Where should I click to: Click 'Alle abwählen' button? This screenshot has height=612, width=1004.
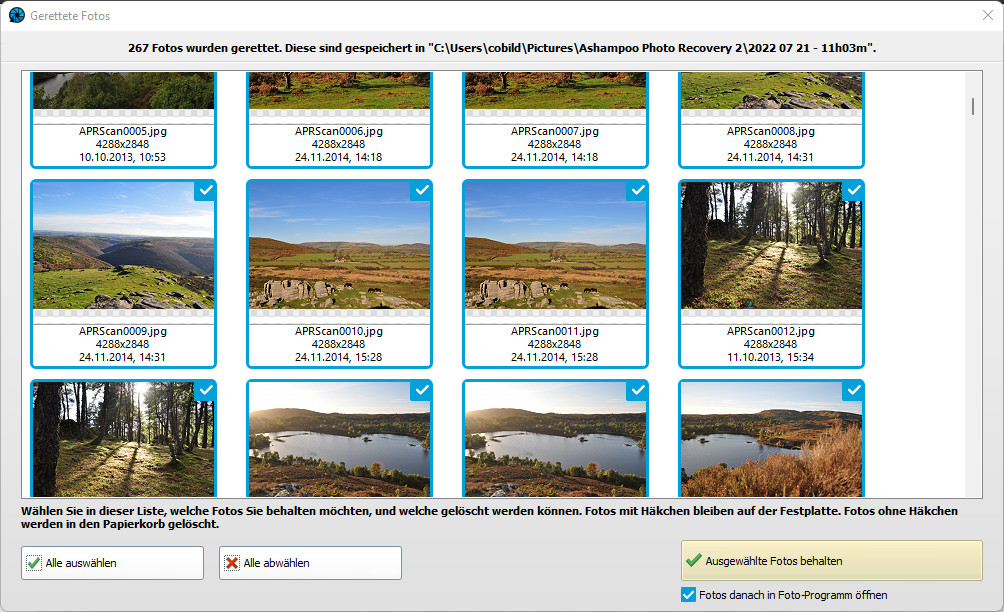tap(311, 563)
